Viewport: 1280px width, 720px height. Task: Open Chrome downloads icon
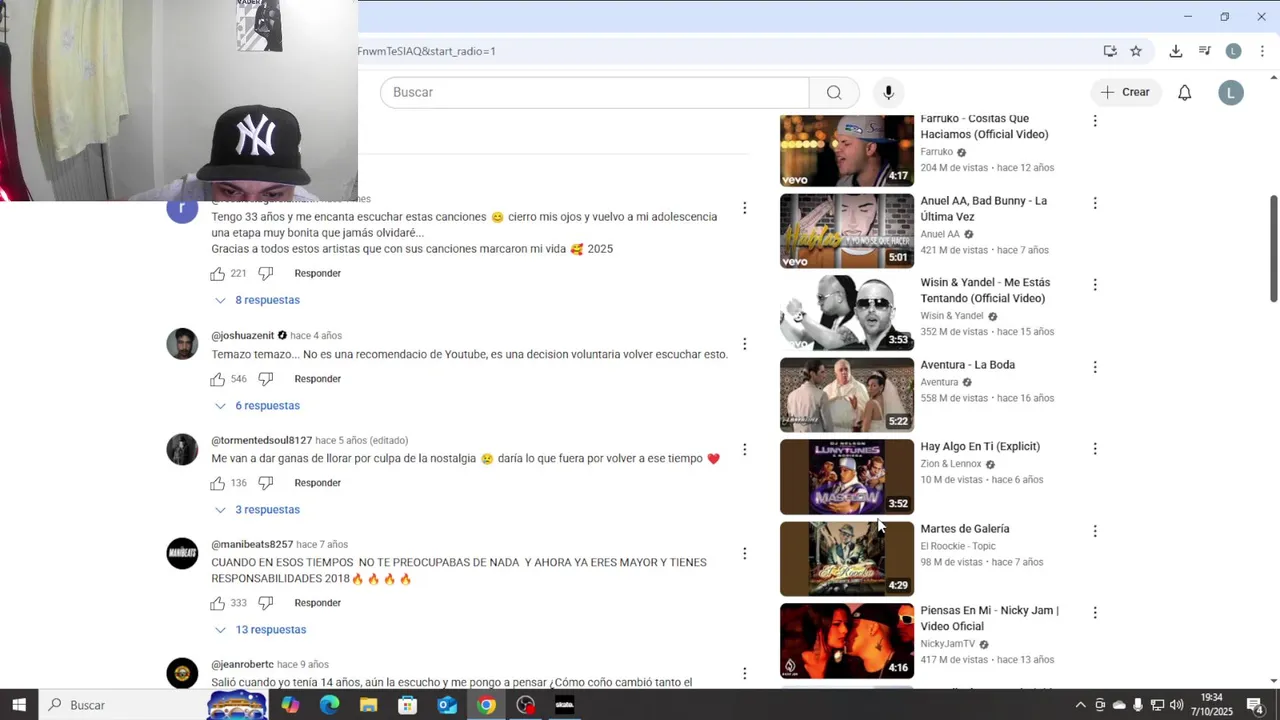coord(1176,51)
